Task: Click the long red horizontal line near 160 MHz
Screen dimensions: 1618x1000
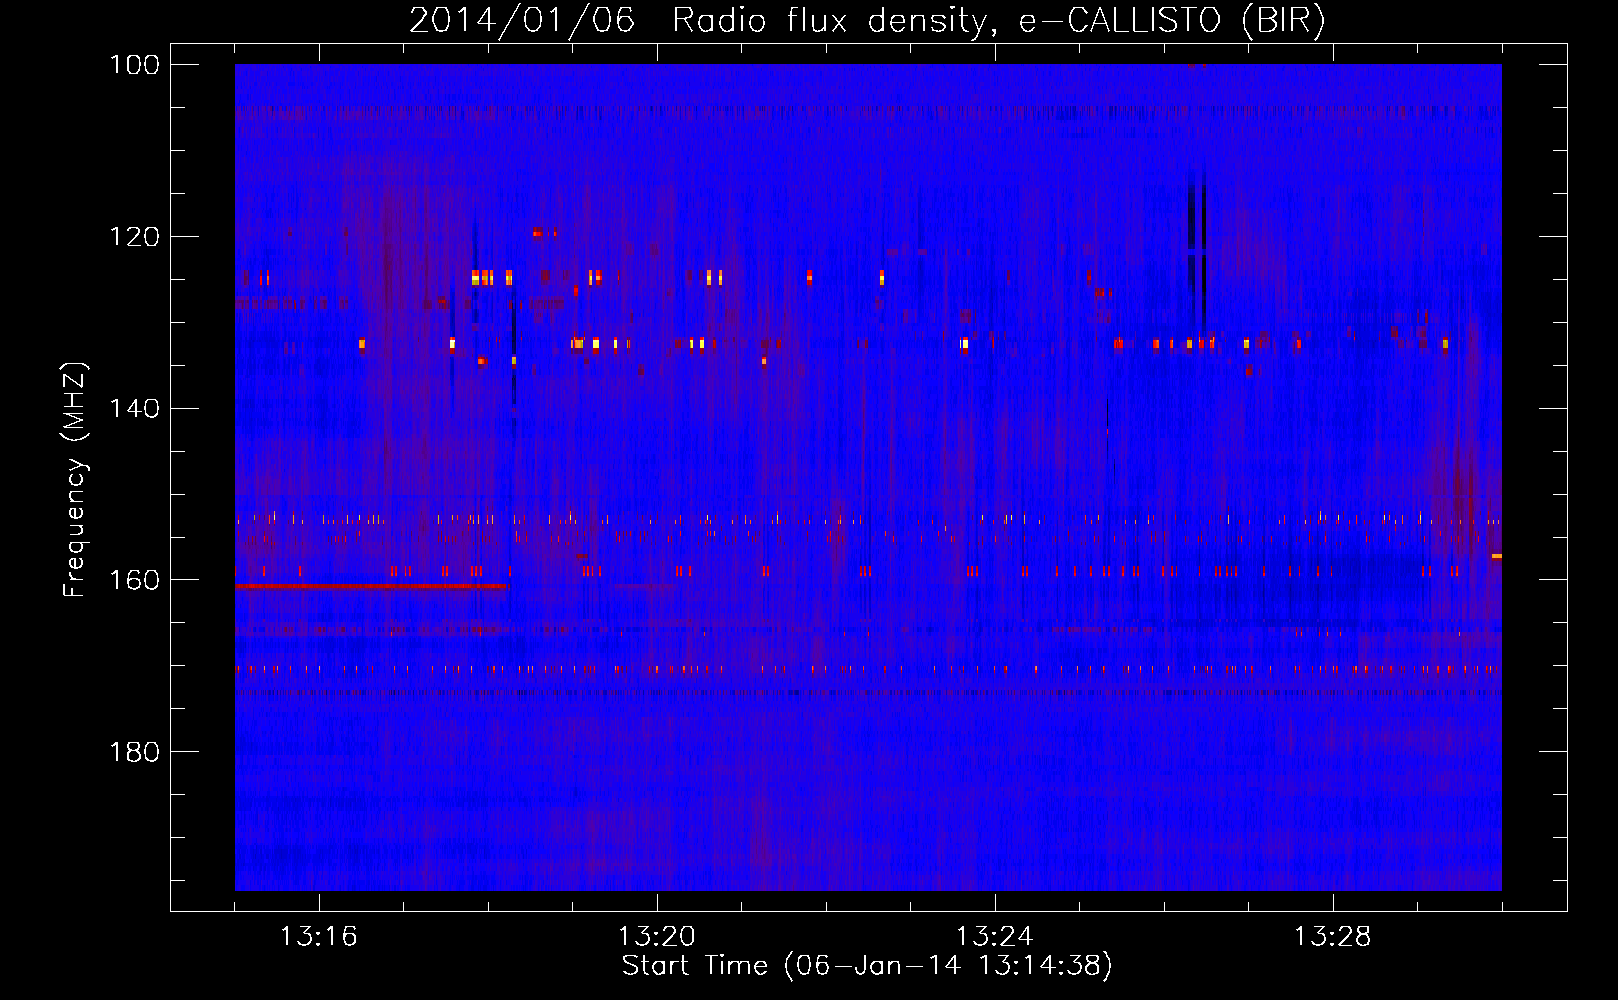Action: 371,586
